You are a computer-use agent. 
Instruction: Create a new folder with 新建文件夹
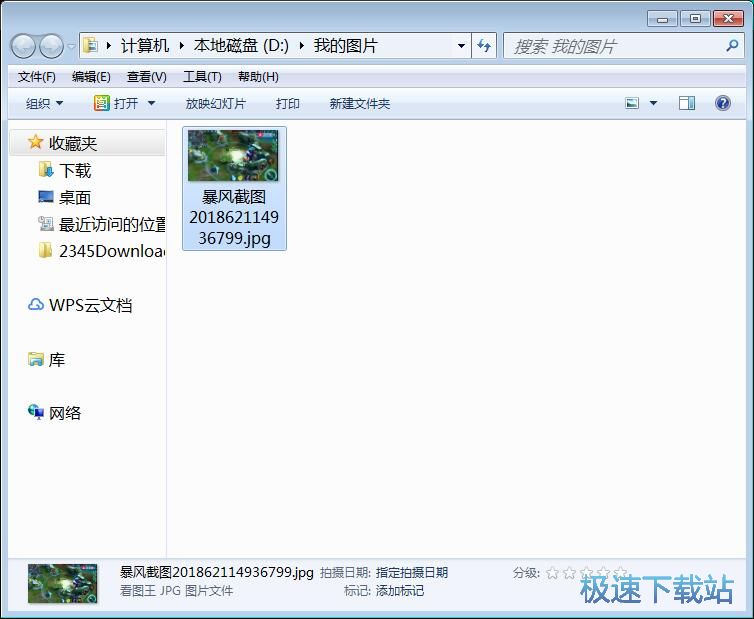[x=359, y=103]
